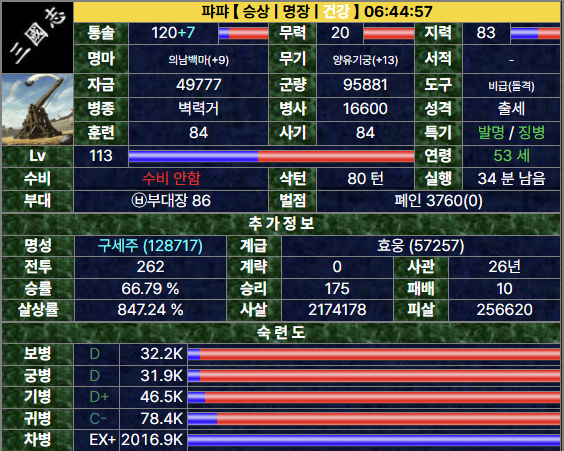Click the 비급(돌격) tool item
Screen dimensions: 564x451
[511, 86]
